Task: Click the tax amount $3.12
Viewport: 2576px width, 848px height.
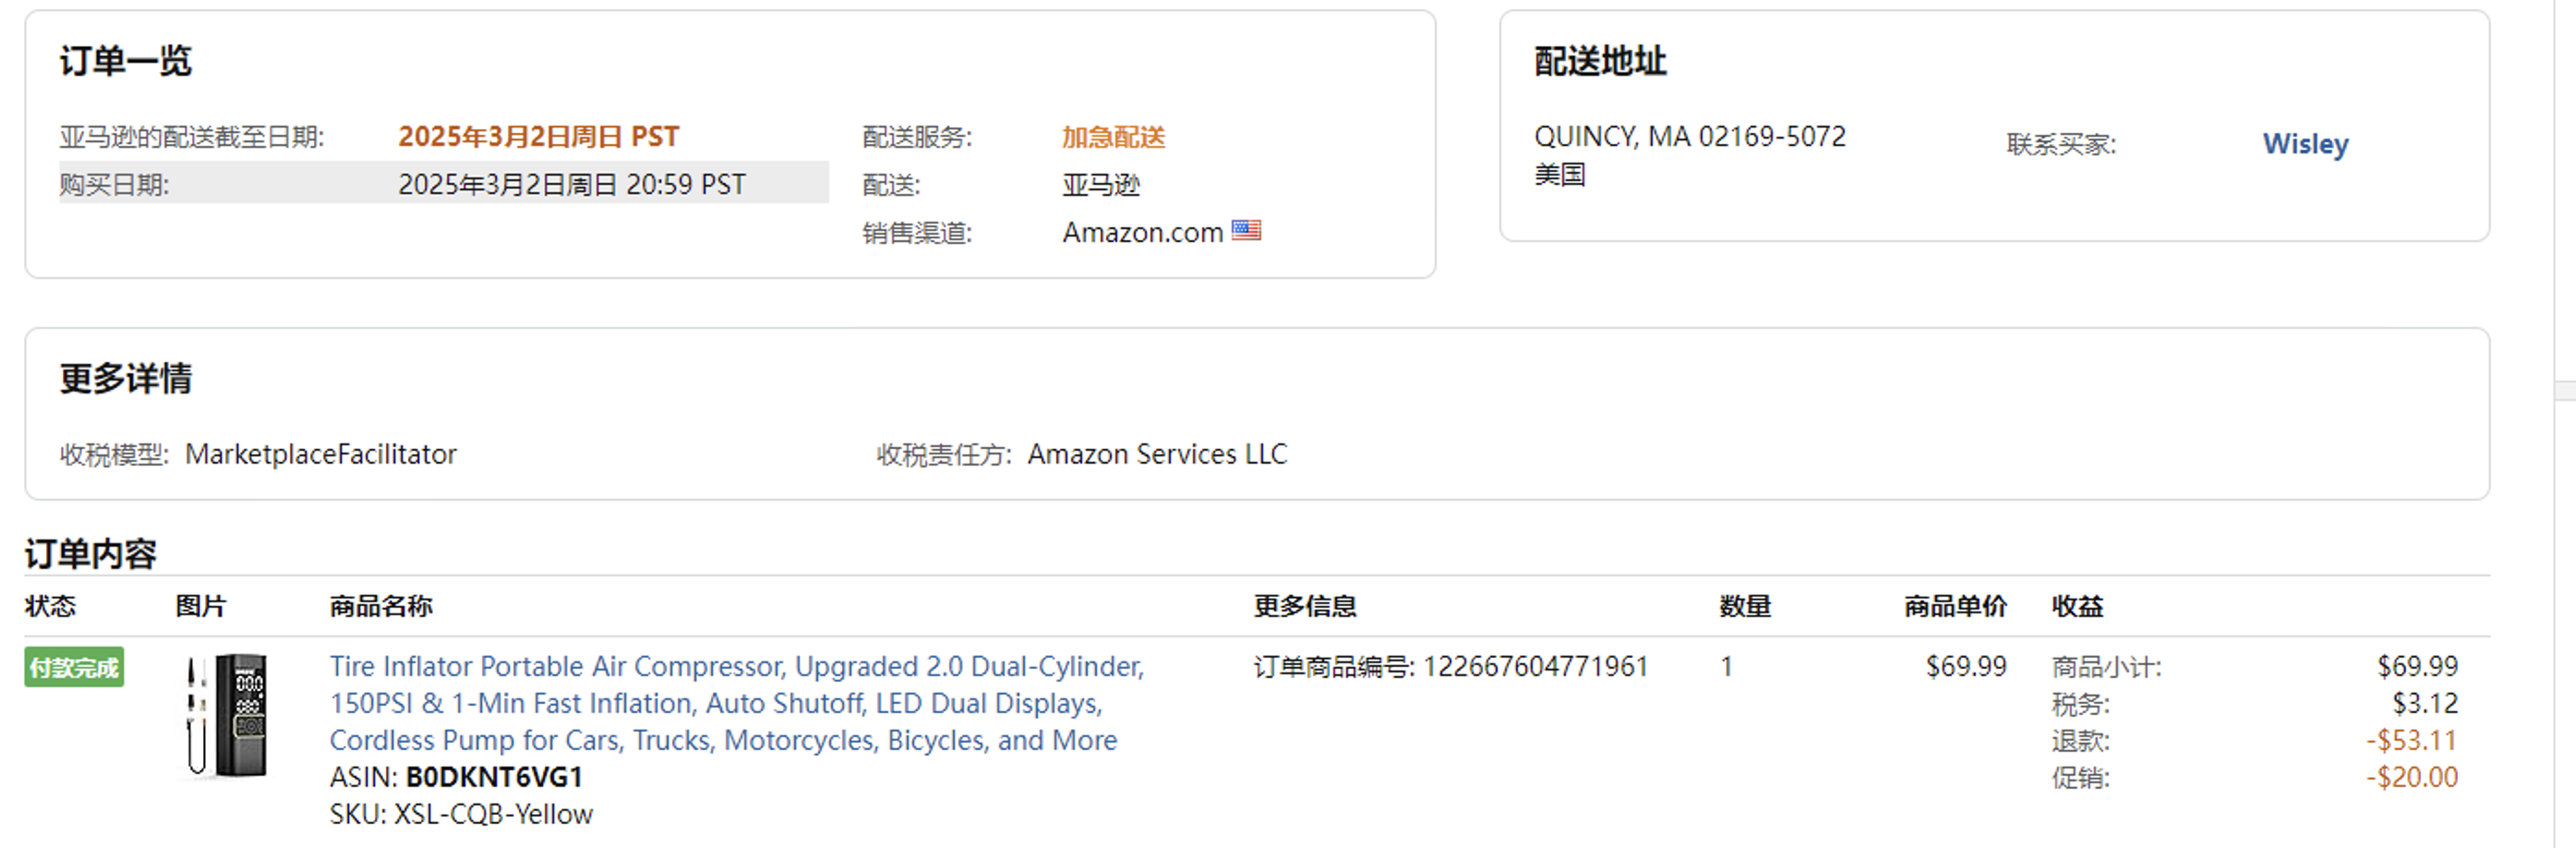Action: click(x=2424, y=703)
